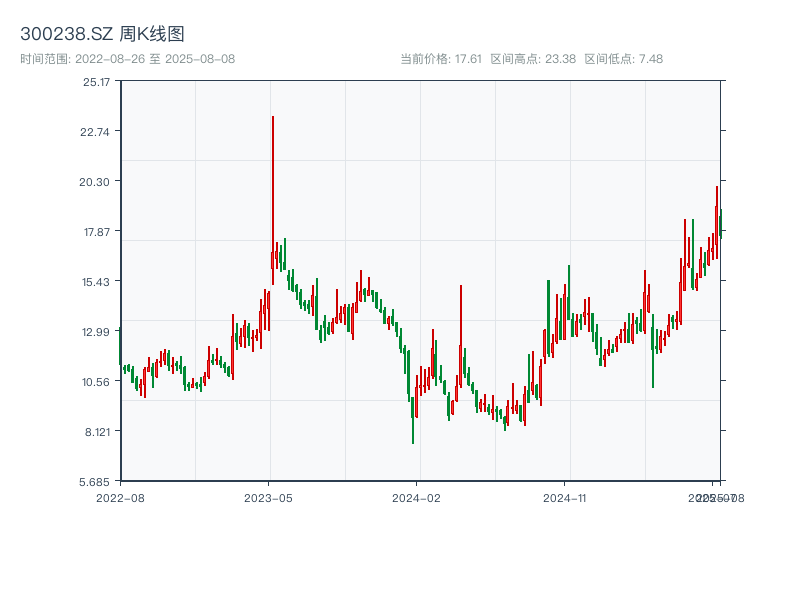The width and height of the screenshot is (800, 600).
Task: Click the y-axis label 5.685
Action: [94, 482]
